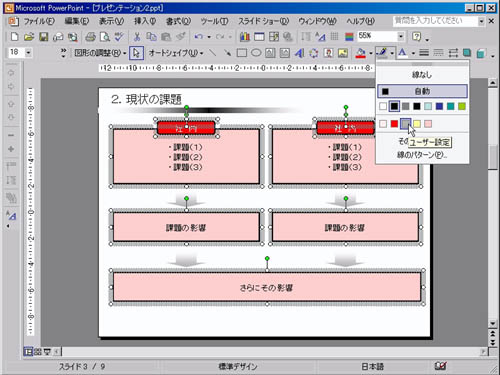Viewport: 500px width, 375px height.
Task: Switch to slide sorter view button
Action: [x=38, y=351]
